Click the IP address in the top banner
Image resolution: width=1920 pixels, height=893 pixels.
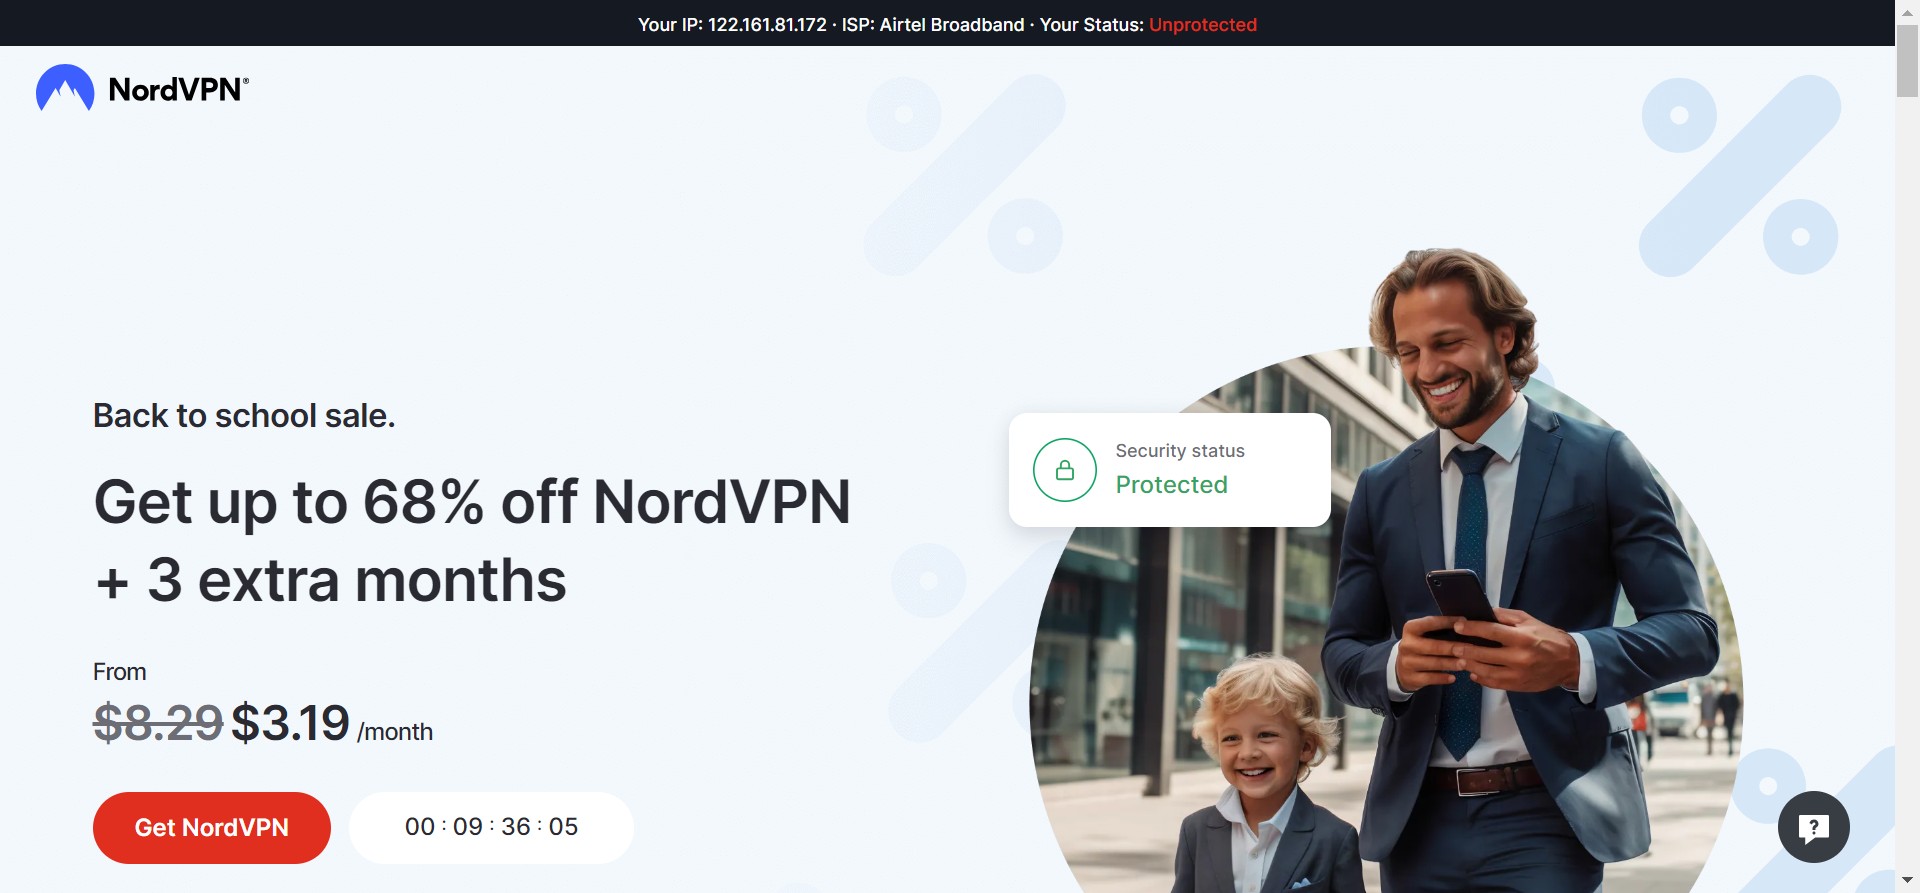[767, 24]
